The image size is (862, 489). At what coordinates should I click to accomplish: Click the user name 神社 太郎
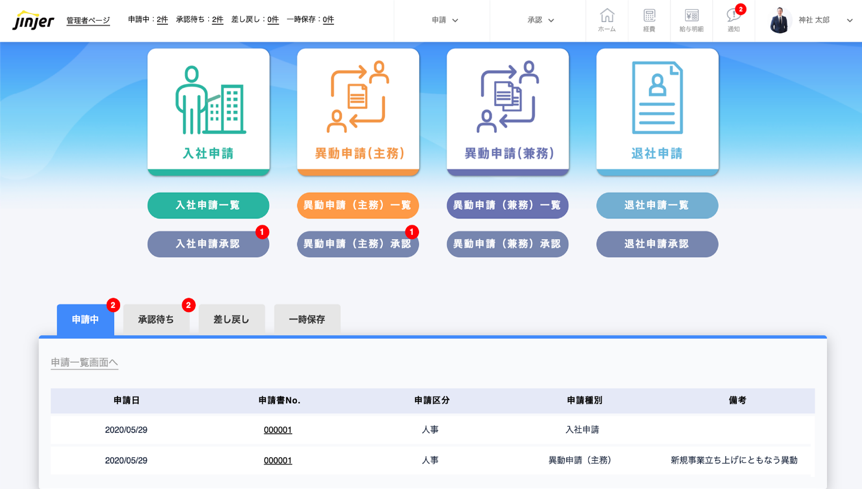[x=814, y=20]
